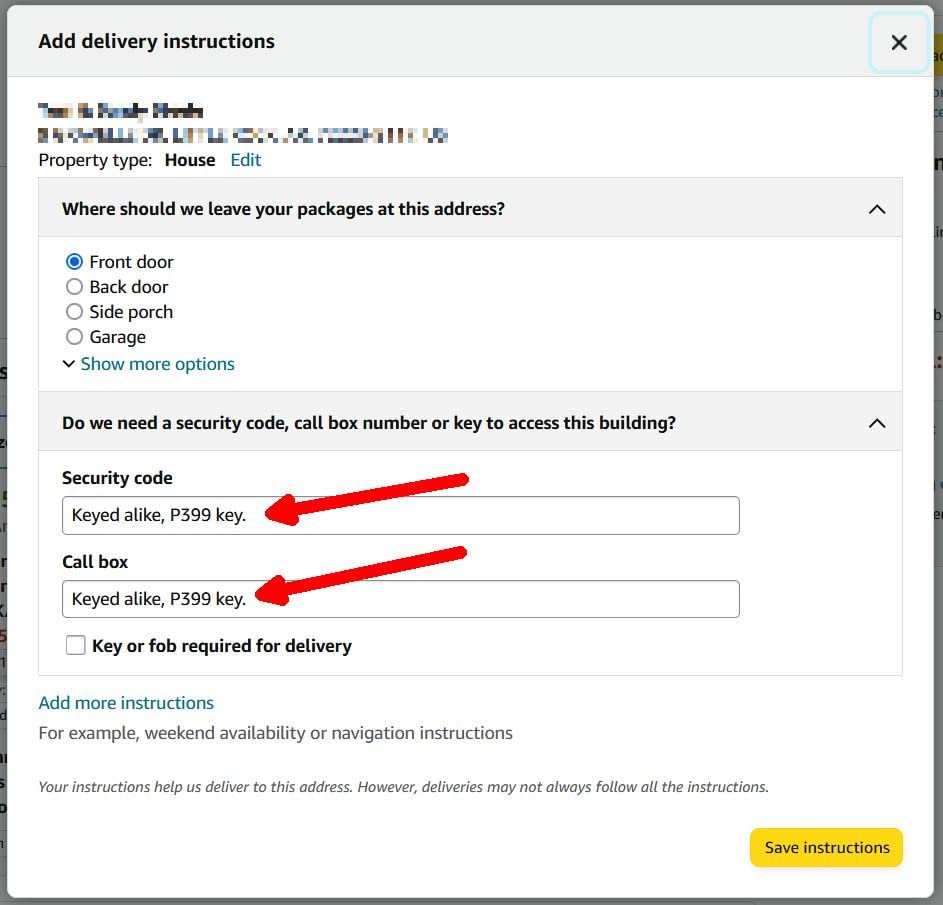Click the 'Call box' field label
This screenshot has height=905, width=943.
click(95, 562)
